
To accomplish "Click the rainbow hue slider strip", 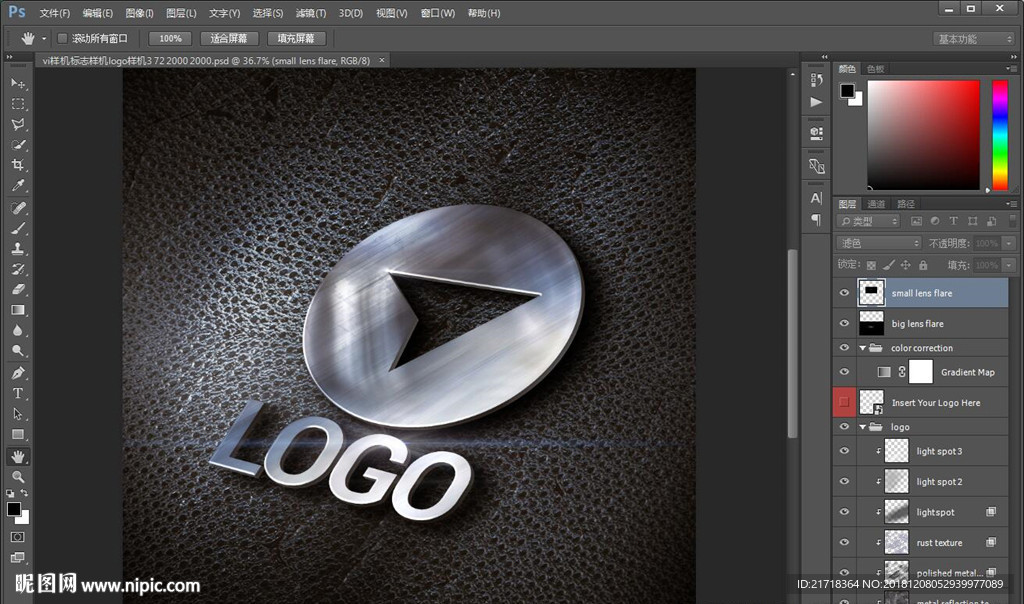I will click(x=999, y=134).
